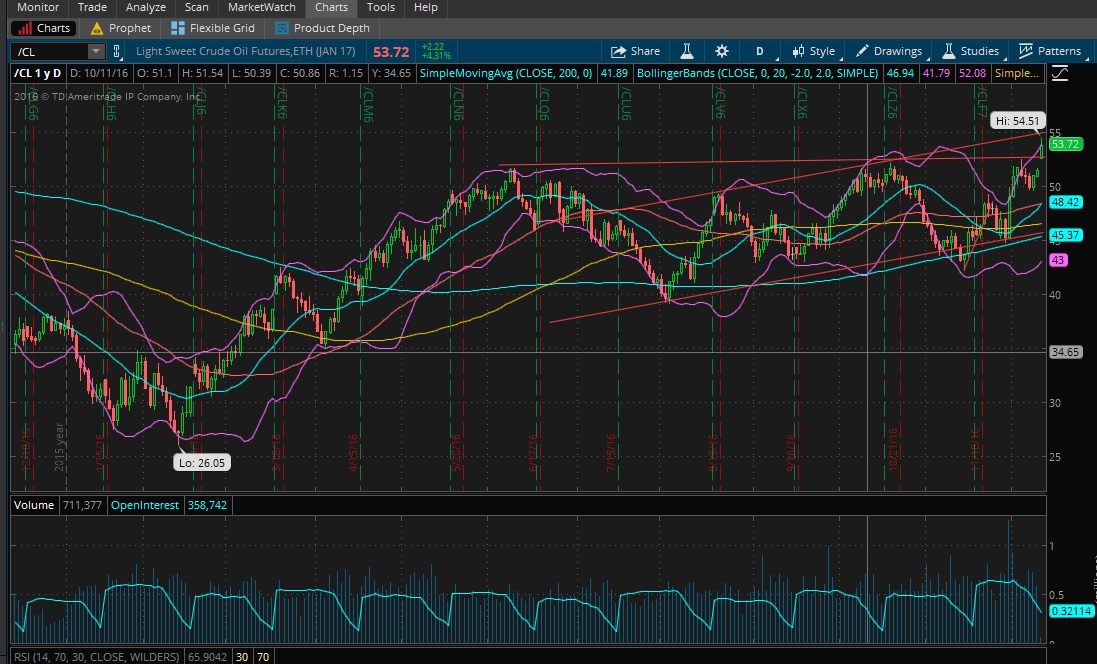The image size is (1097, 664).
Task: Click the BollingerBands study label
Action: 757,73
